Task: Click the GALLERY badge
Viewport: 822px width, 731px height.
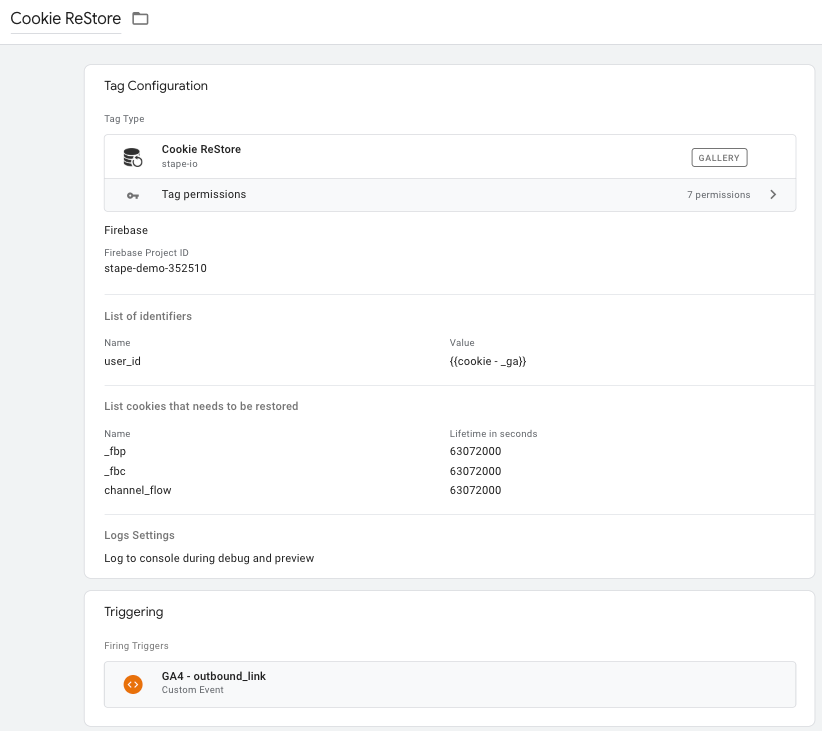Action: coord(719,158)
